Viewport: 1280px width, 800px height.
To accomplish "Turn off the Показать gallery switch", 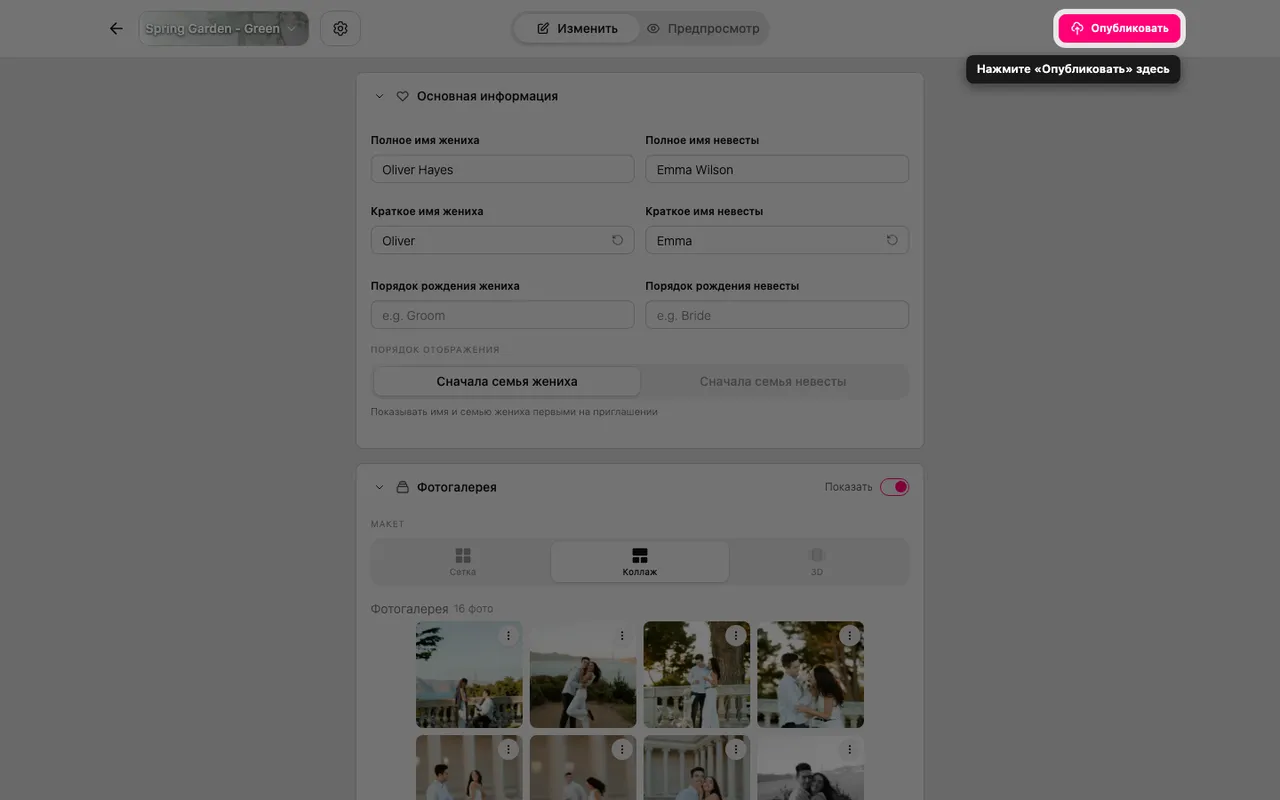I will (894, 487).
